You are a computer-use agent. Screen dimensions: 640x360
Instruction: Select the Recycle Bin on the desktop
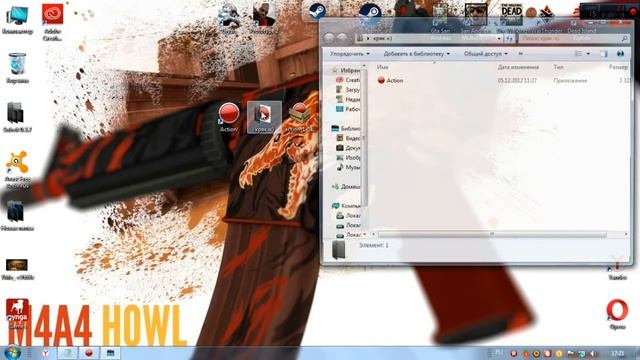tap(17, 67)
